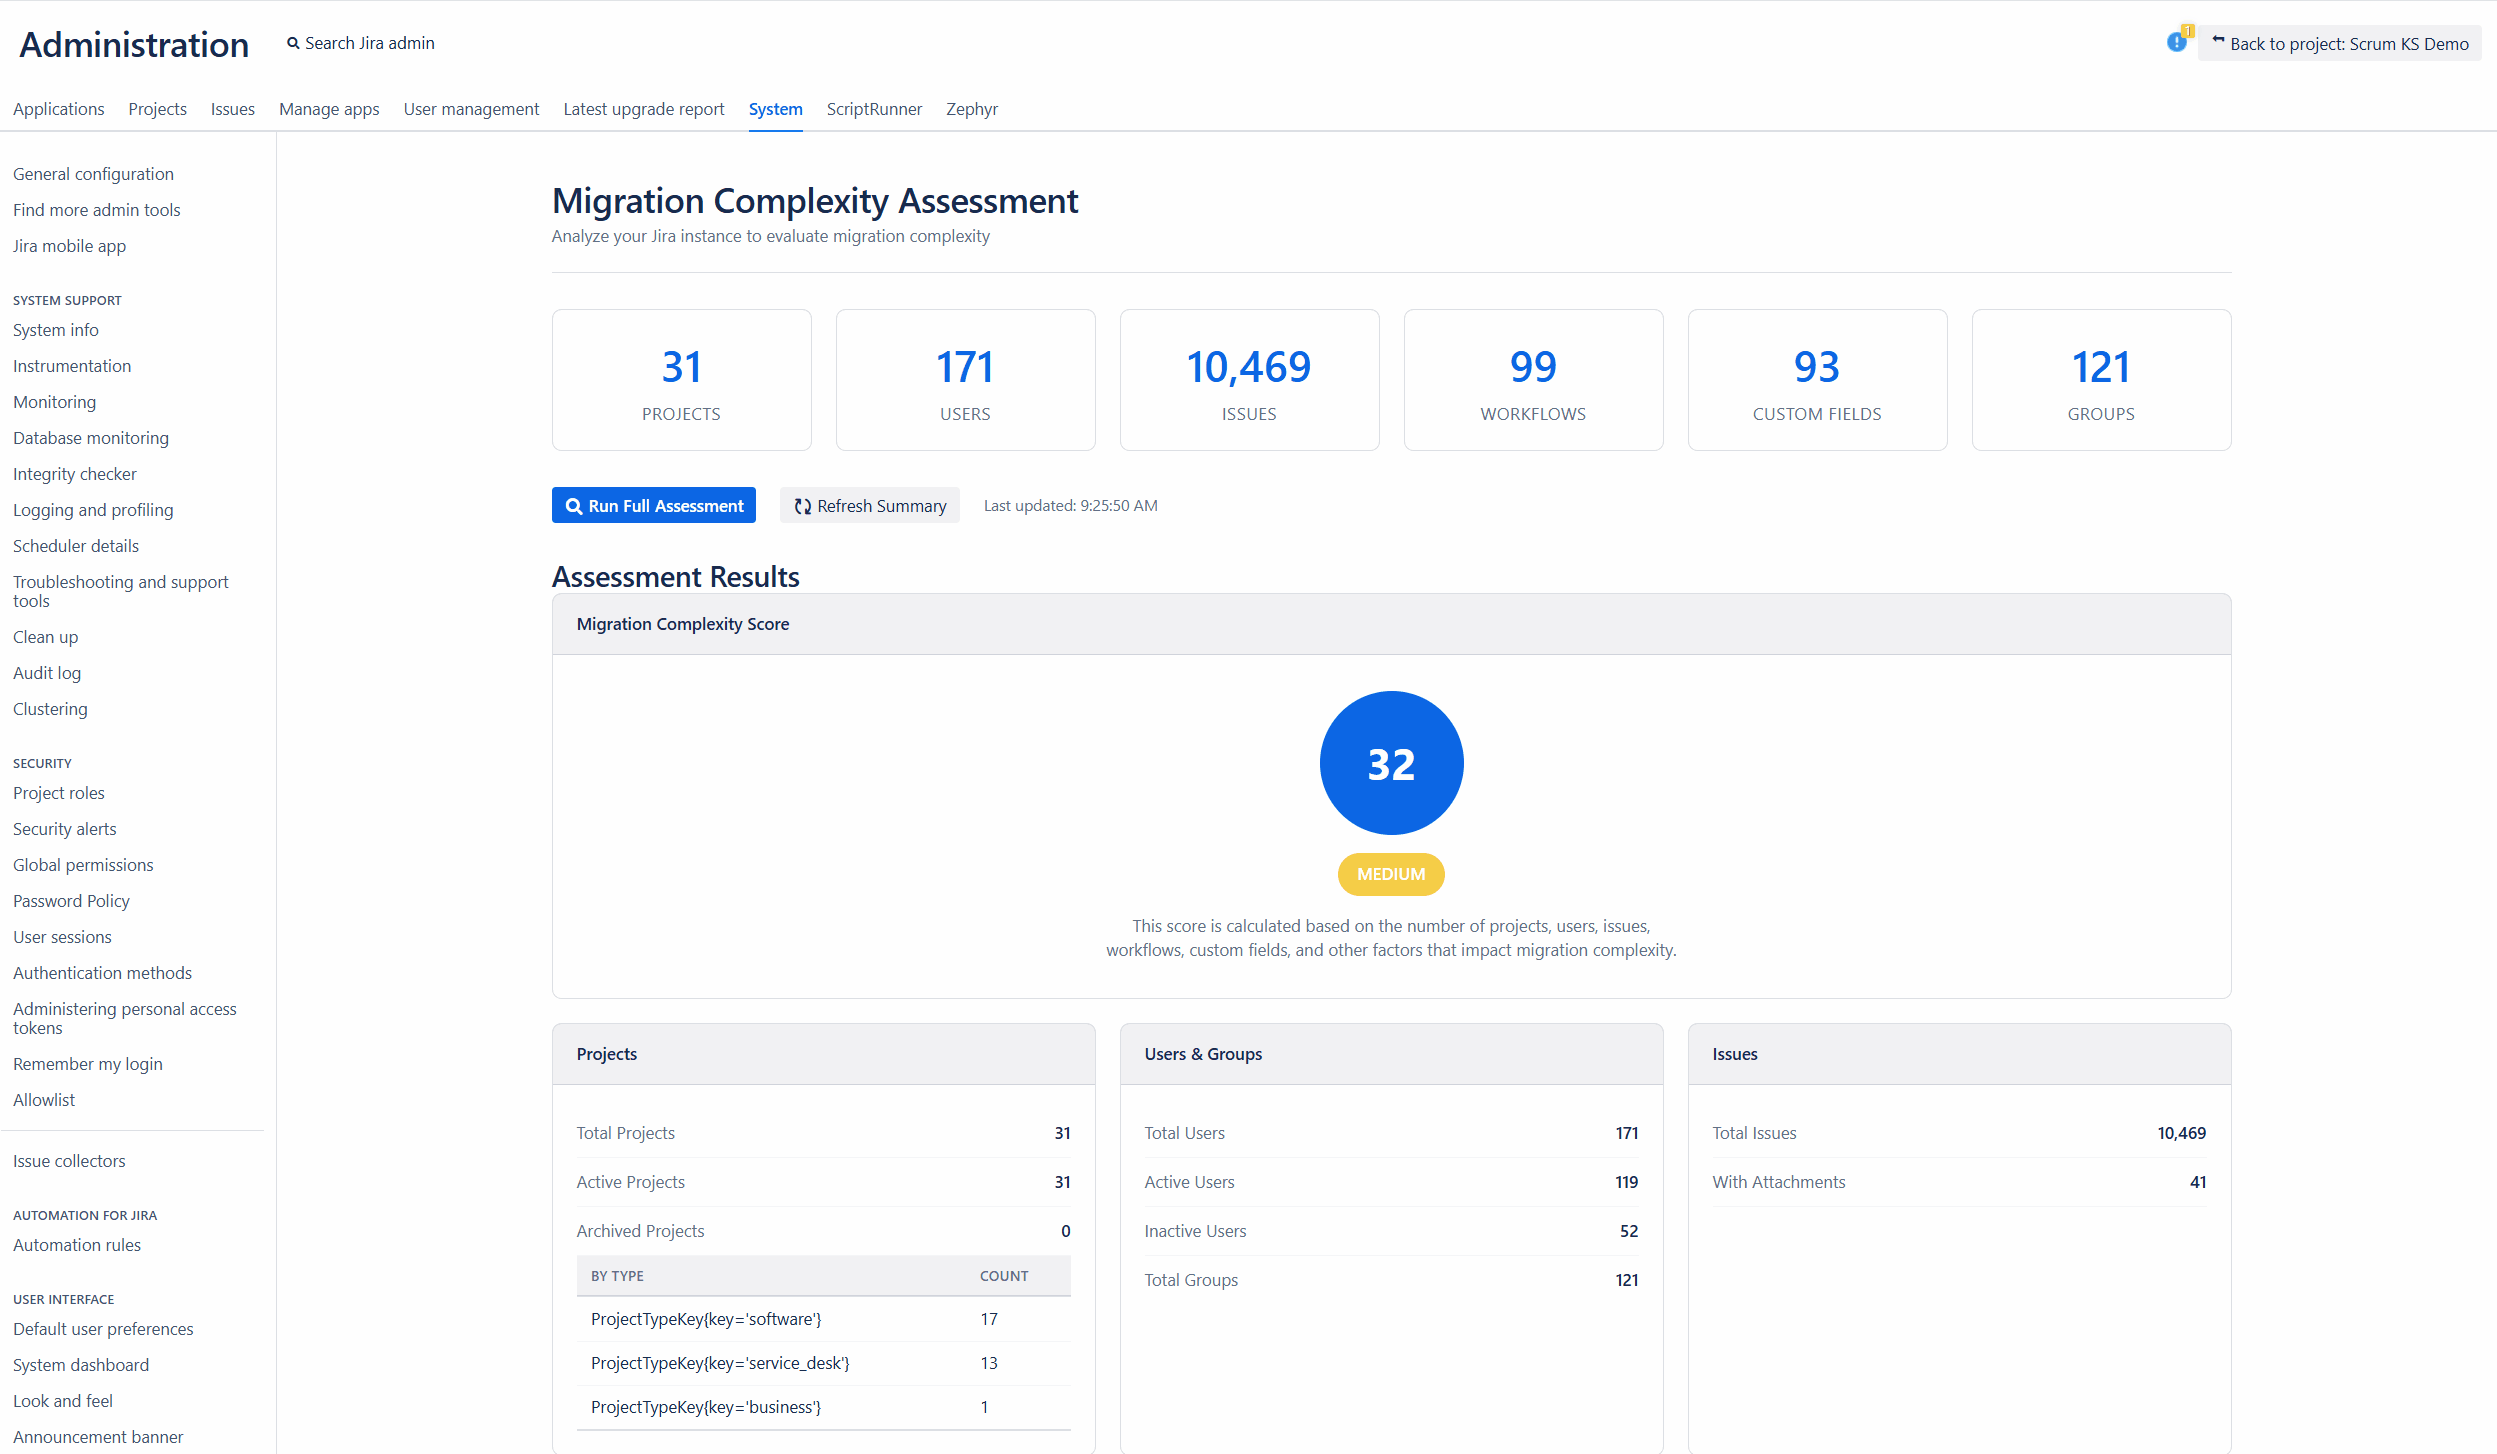The image size is (2497, 1454).
Task: Open Clustering under System Support
Action: [x=50, y=708]
